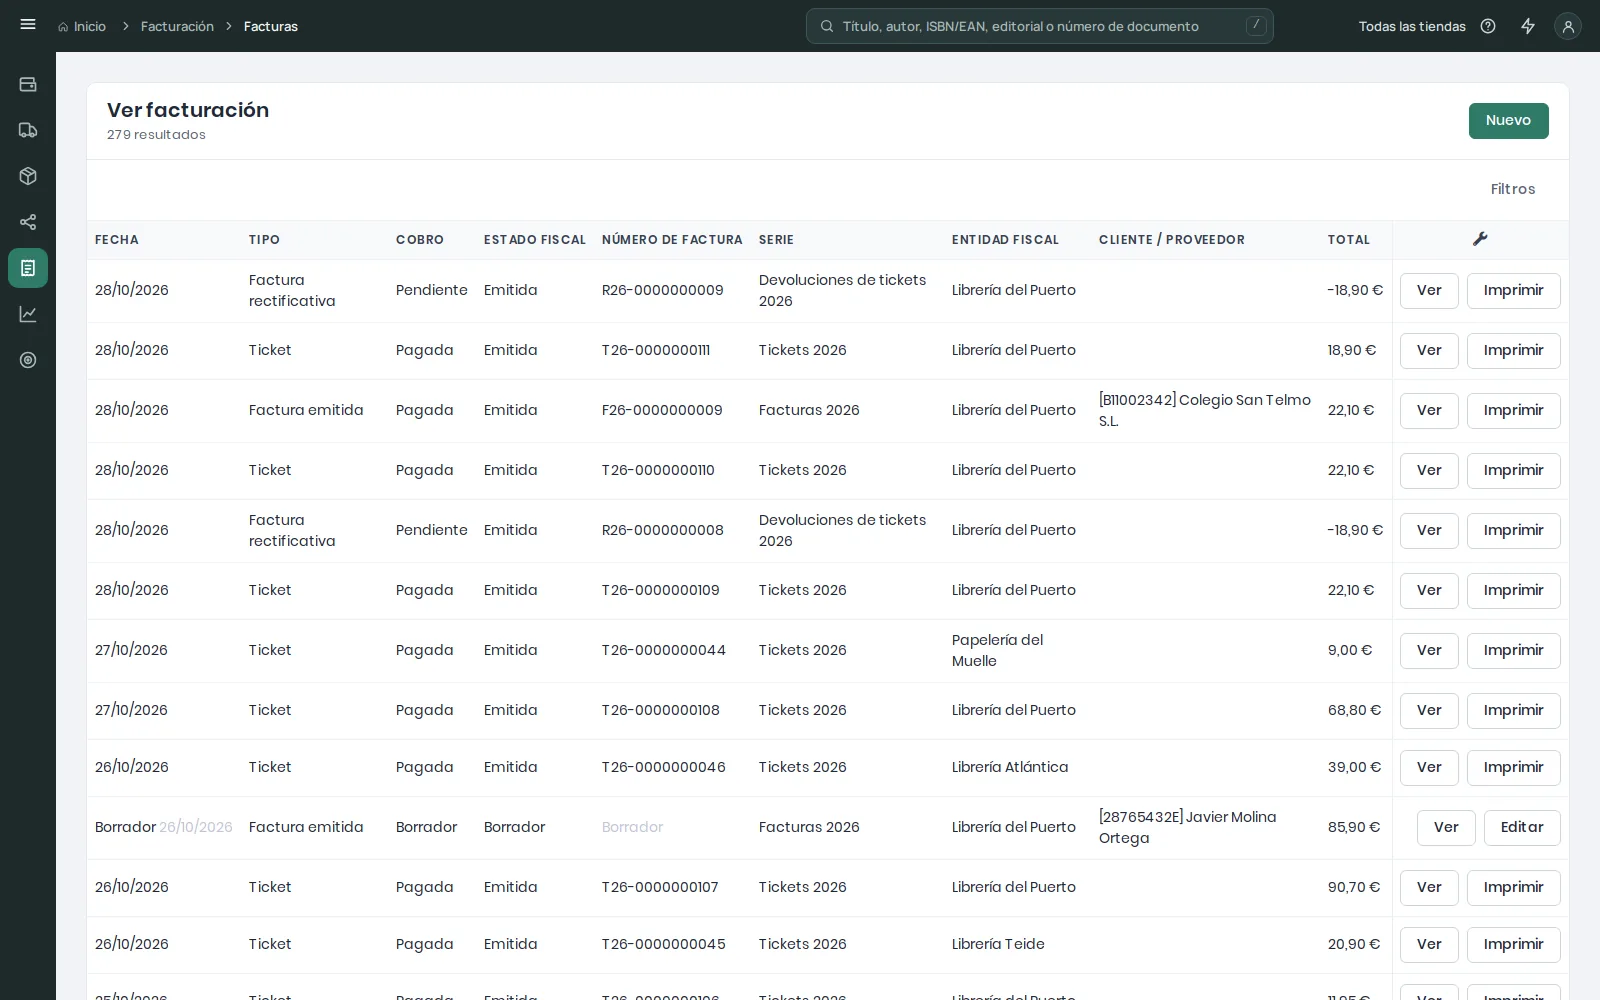Sort by the FECHA column header
Image resolution: width=1600 pixels, height=1000 pixels.
(x=117, y=240)
